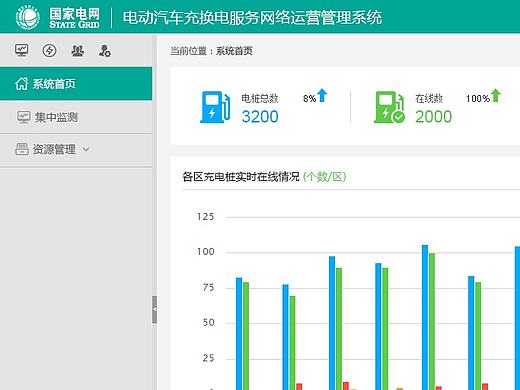Click the 50 y-axis label
This screenshot has height=390, width=520.
[x=208, y=323]
